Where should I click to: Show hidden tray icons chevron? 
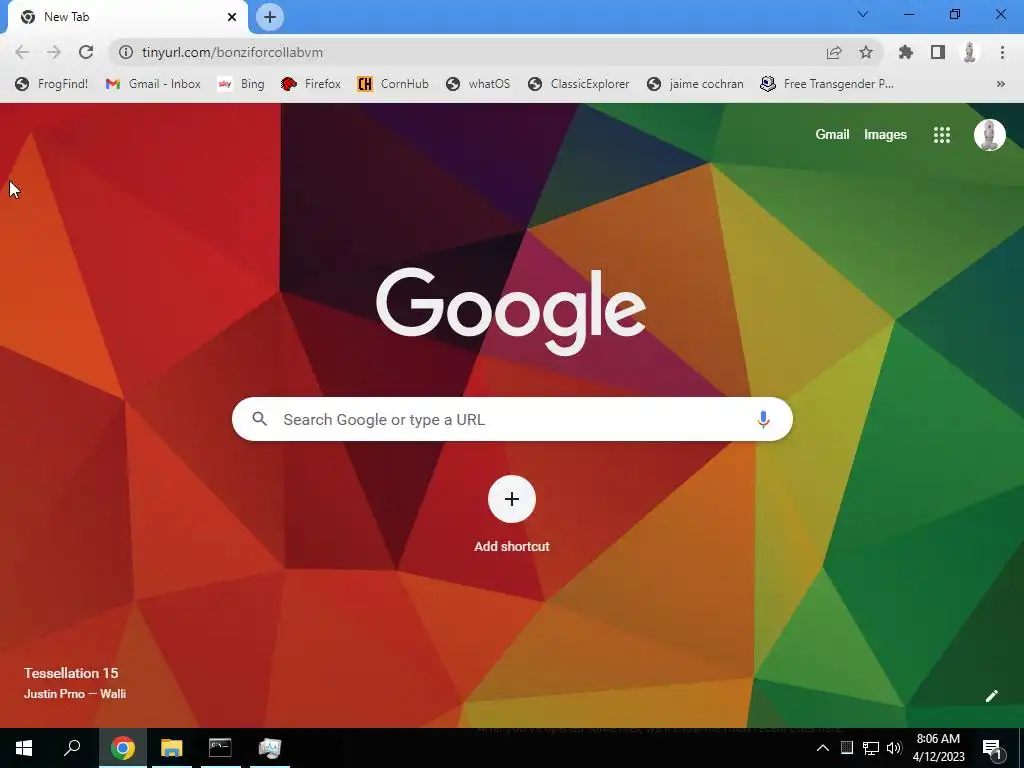click(x=823, y=748)
